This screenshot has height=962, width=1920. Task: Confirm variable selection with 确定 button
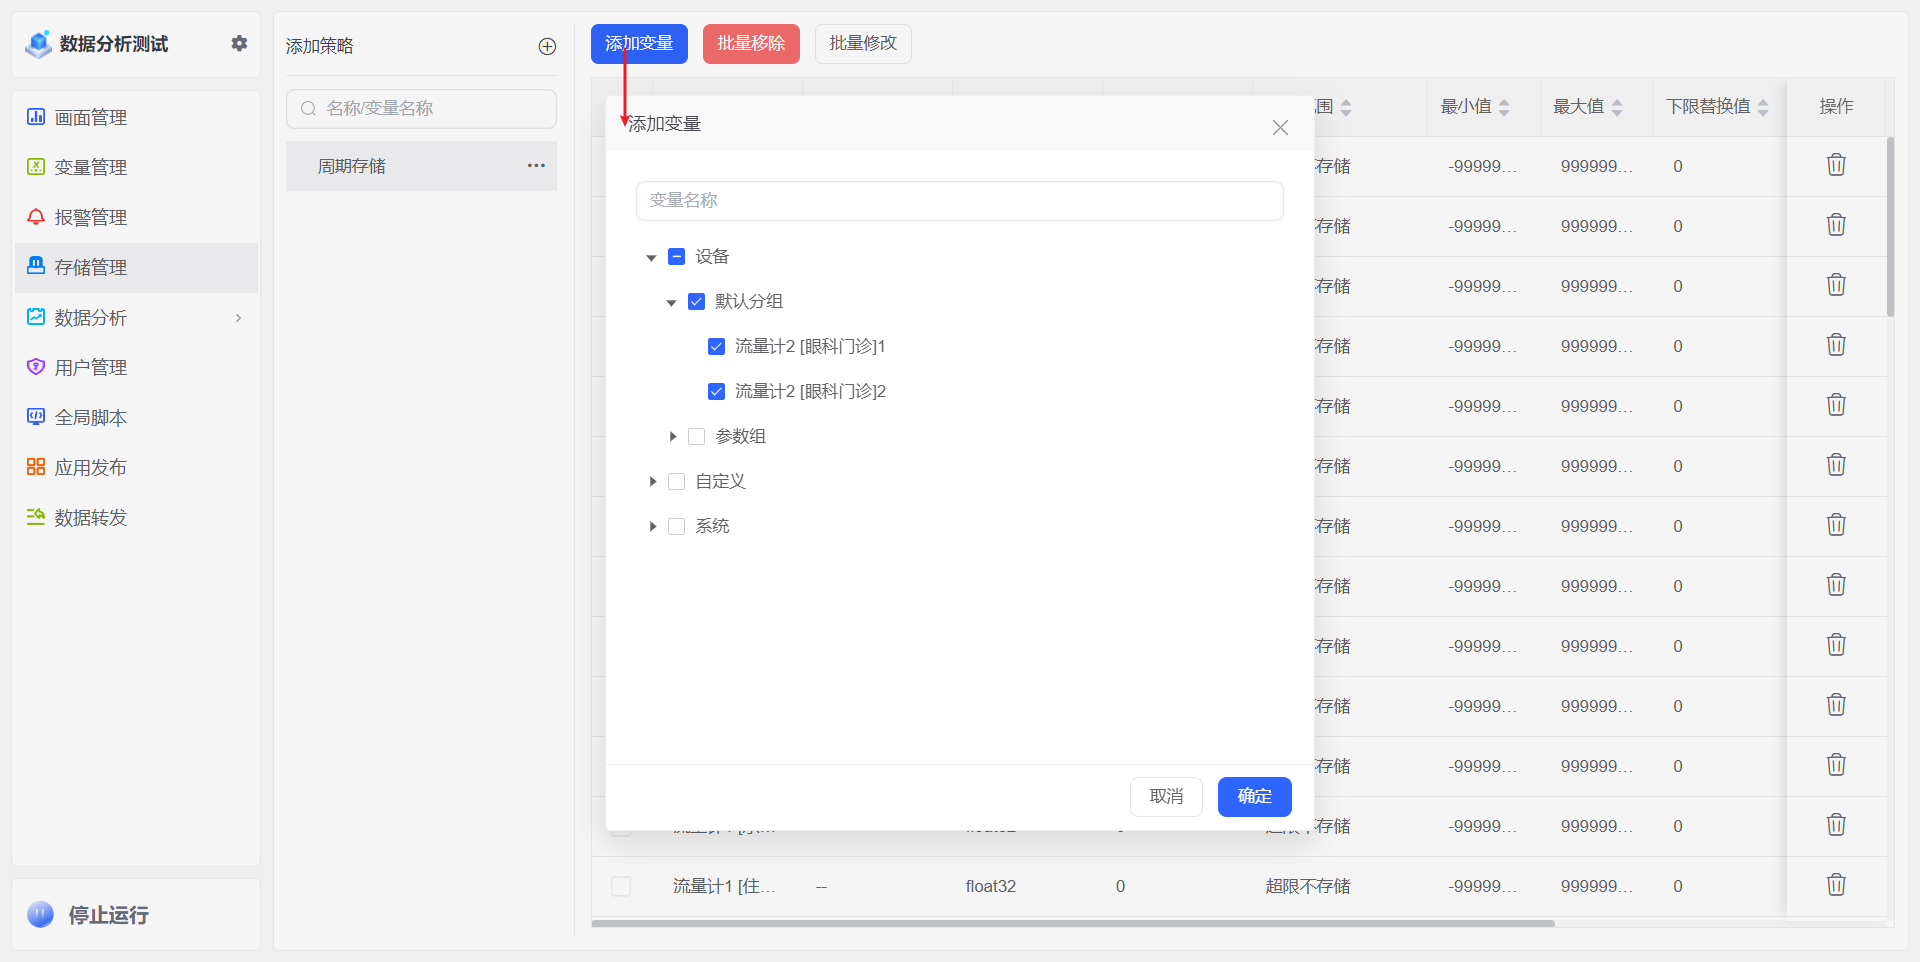(x=1254, y=797)
